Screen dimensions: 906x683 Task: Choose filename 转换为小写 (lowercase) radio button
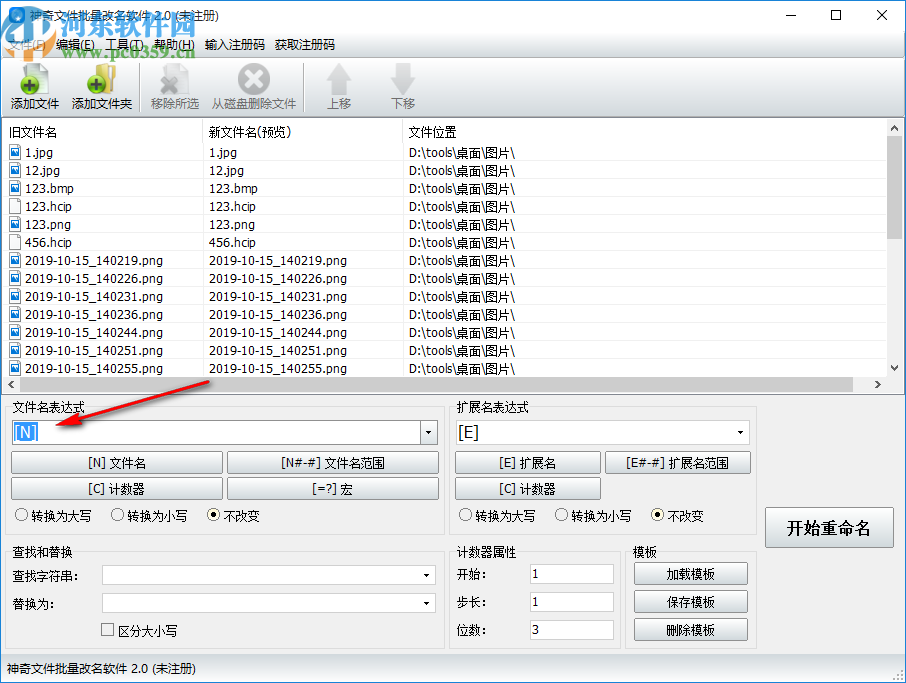pyautogui.click(x=117, y=514)
